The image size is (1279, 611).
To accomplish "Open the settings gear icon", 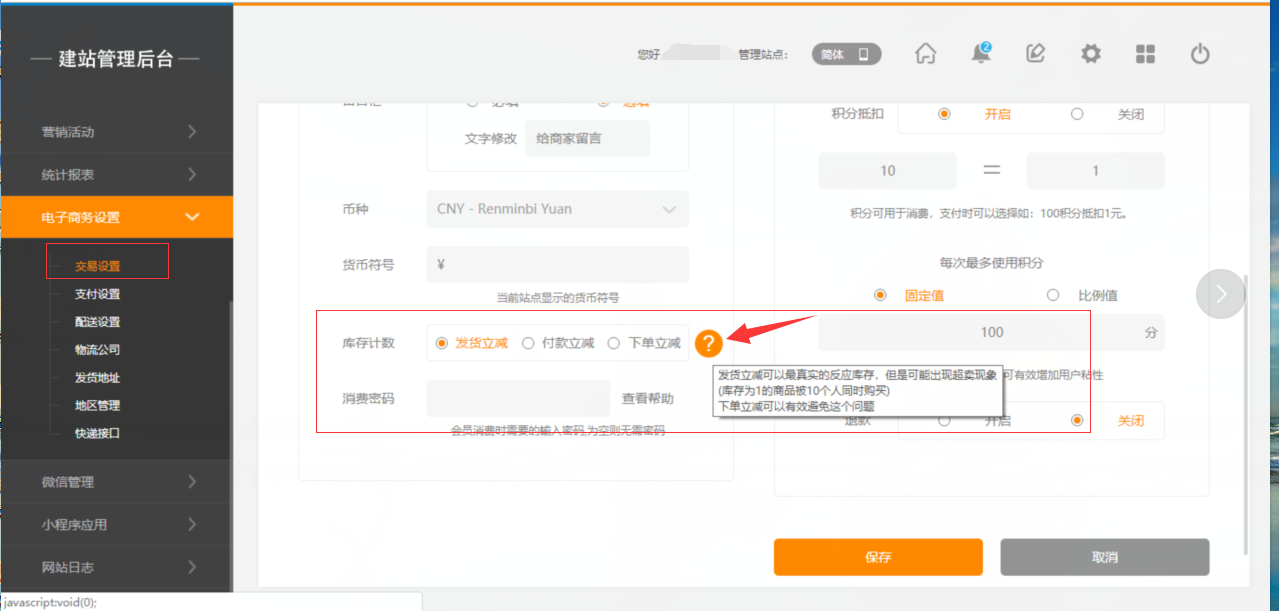I will (x=1091, y=54).
